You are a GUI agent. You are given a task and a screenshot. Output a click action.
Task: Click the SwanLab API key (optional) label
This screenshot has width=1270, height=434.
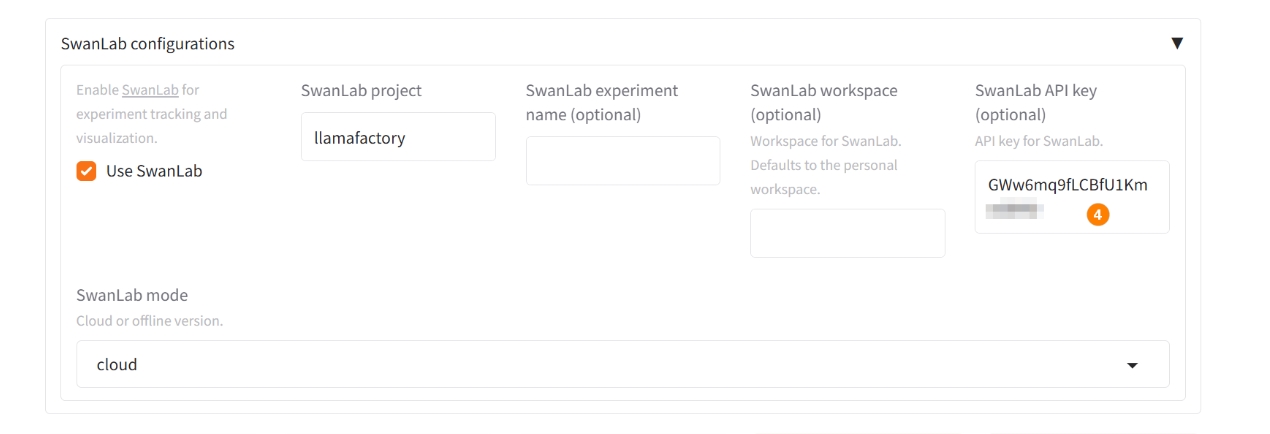point(1036,102)
